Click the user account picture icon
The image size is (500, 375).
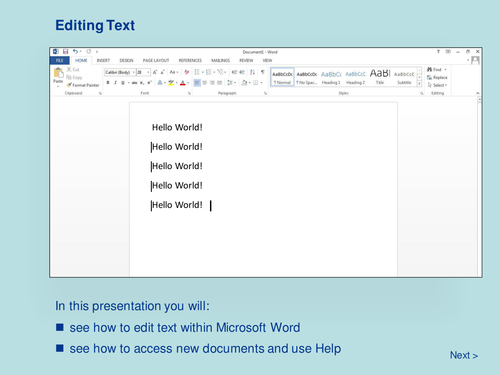click(476, 60)
